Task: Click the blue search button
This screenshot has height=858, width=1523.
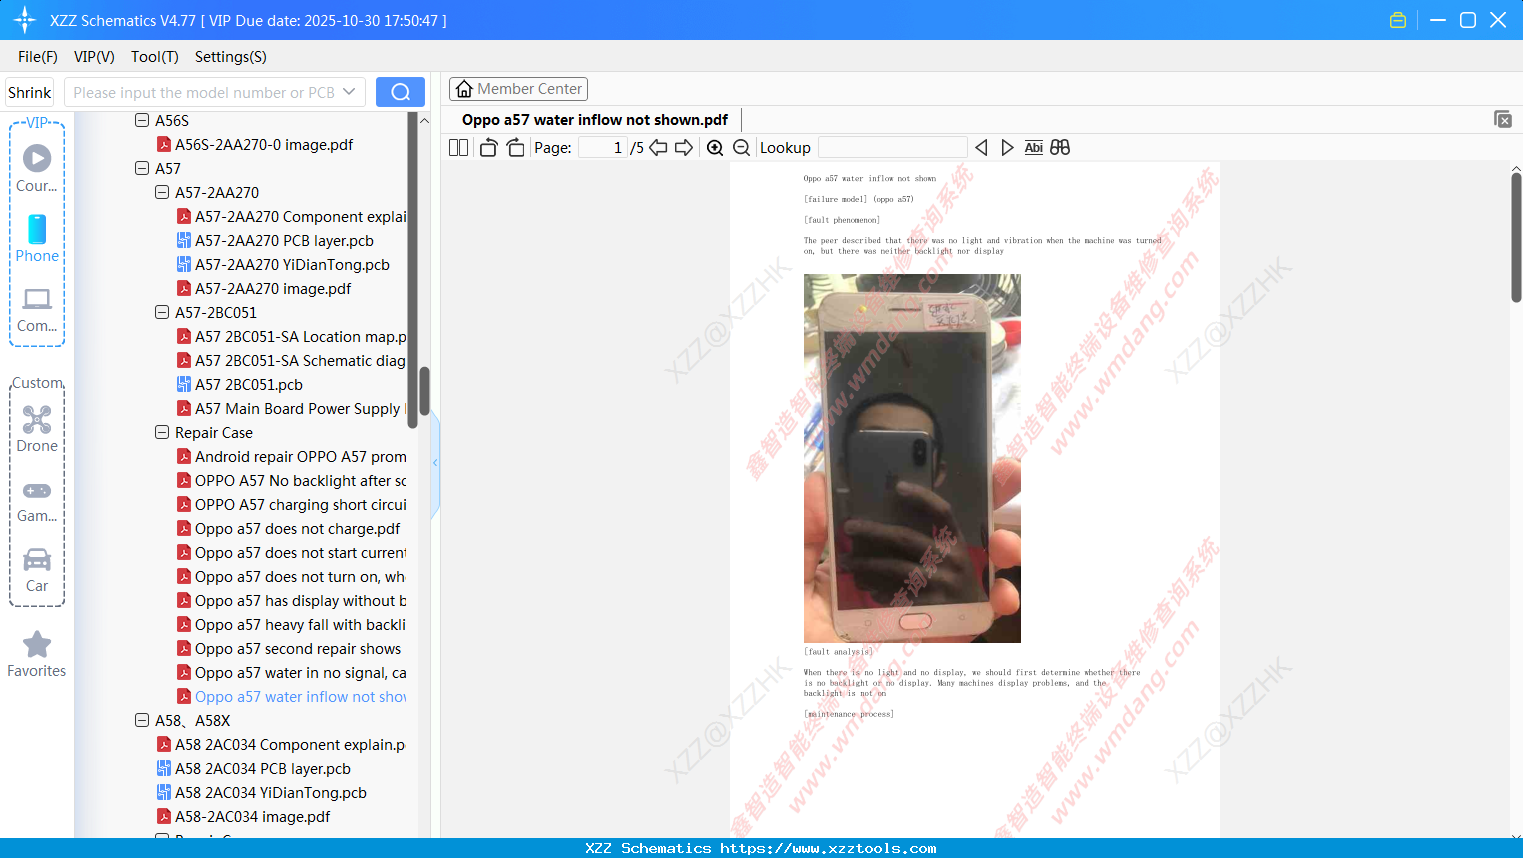Action: 400,92
